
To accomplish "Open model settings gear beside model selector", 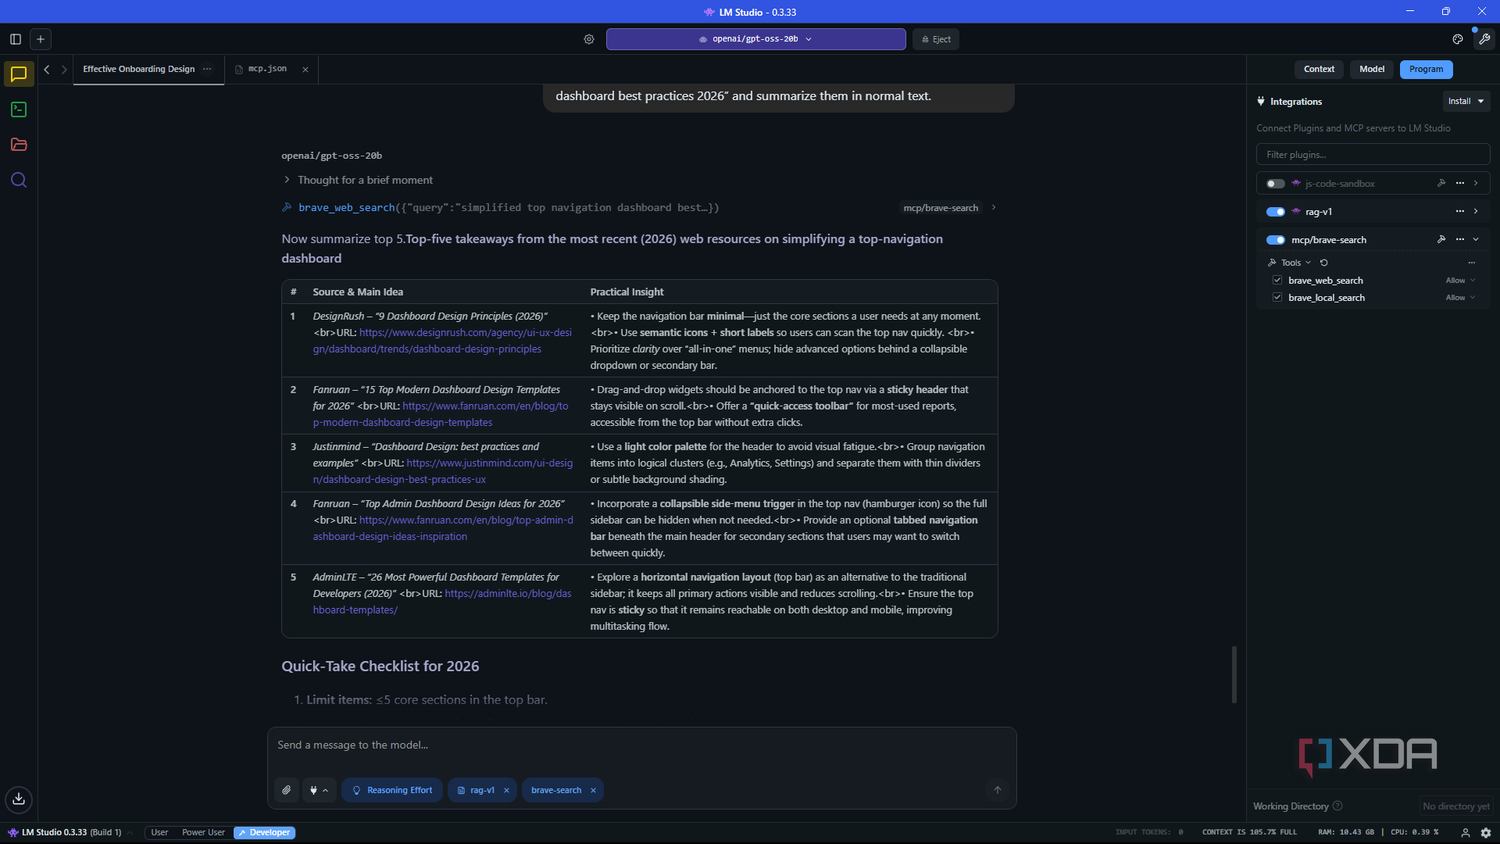I will click(x=589, y=39).
